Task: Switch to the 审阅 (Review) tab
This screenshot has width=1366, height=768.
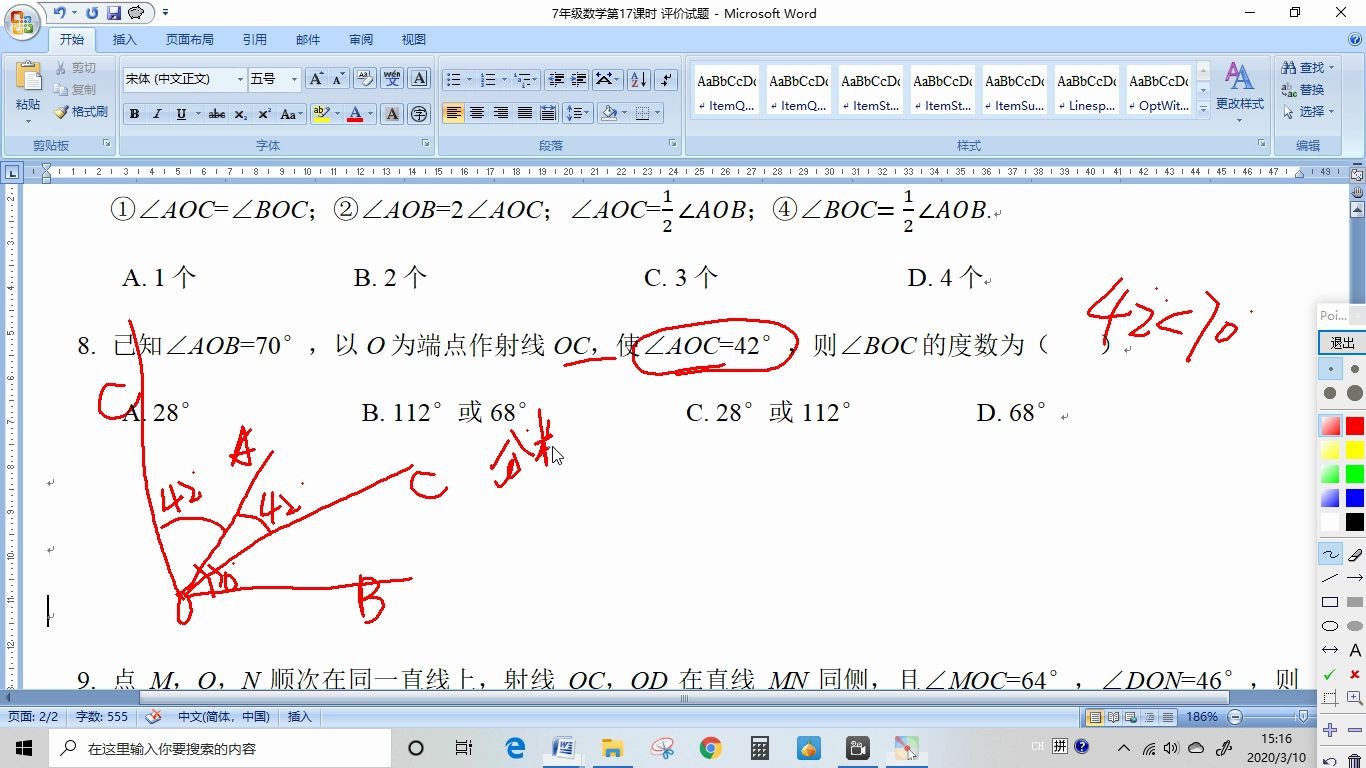Action: (361, 40)
